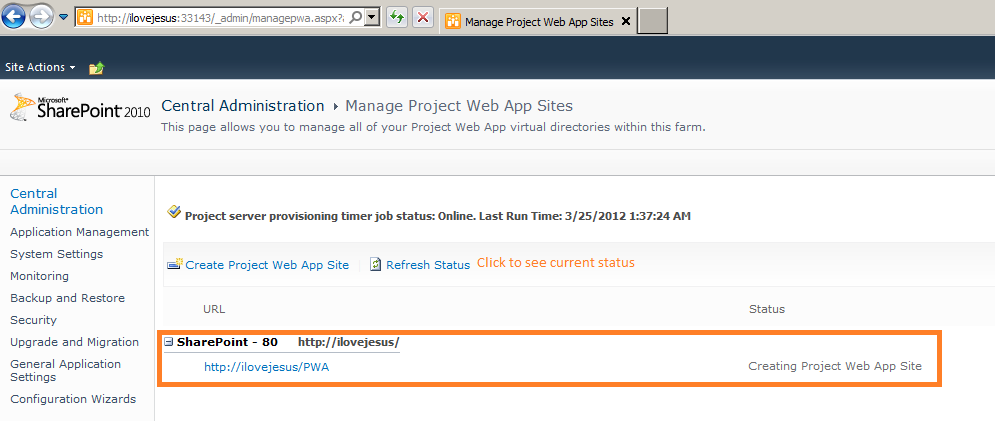
Task: Open Upgrade and Migration
Action: pos(74,342)
